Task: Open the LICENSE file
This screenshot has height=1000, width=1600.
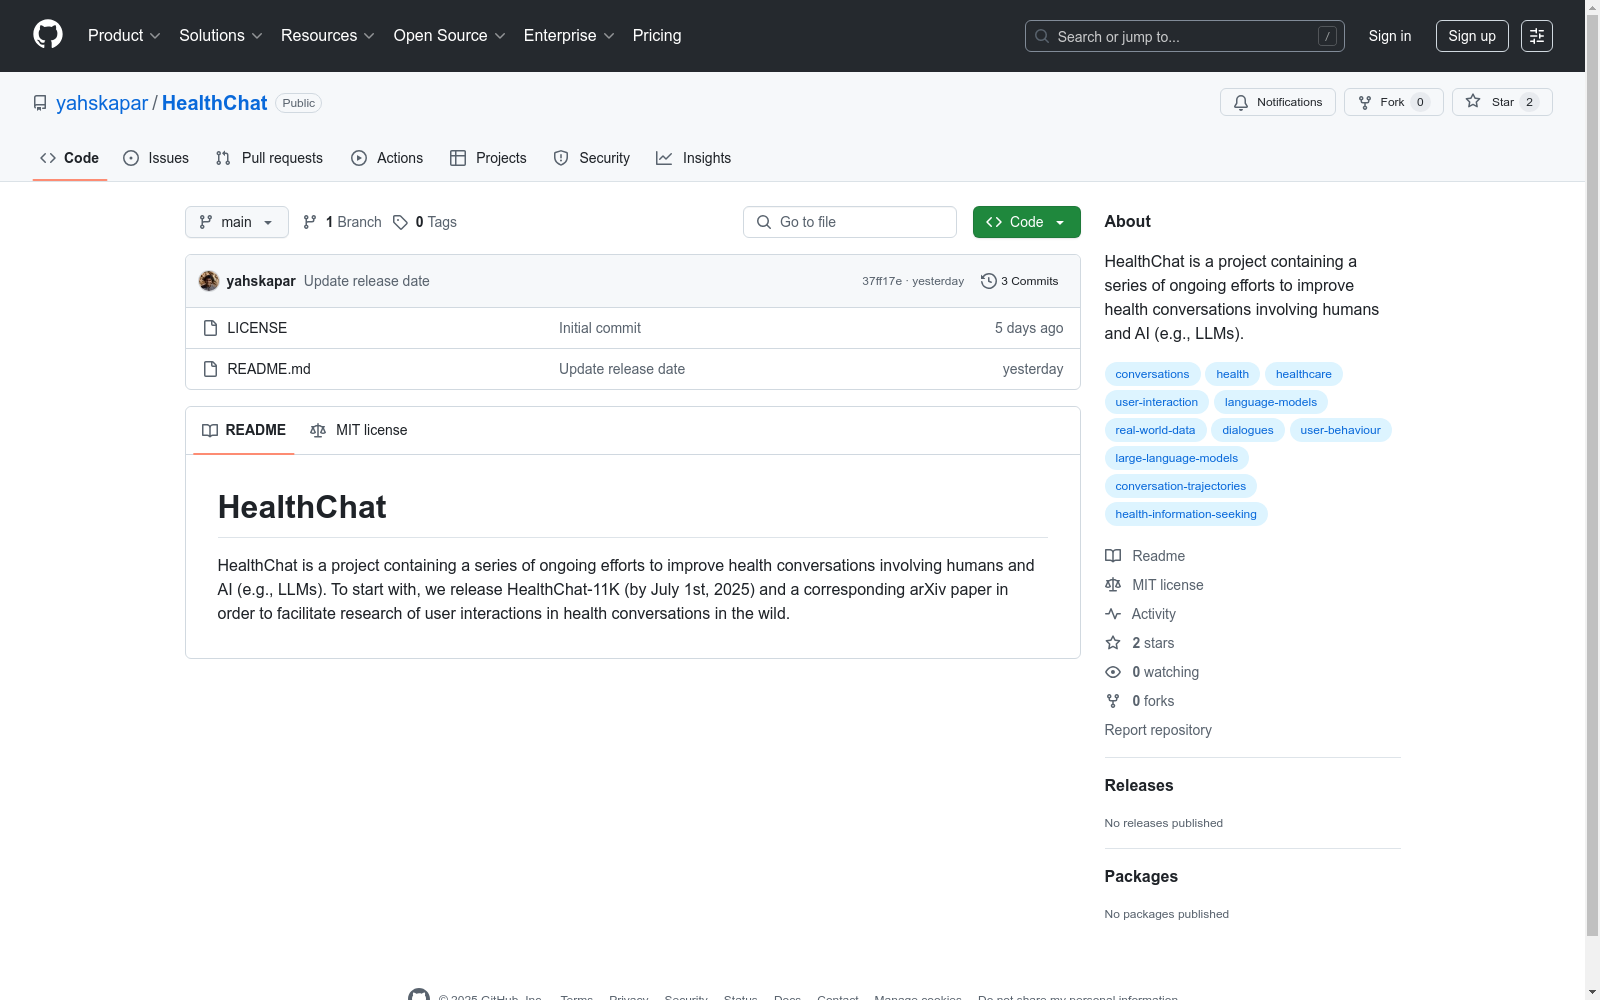Action: point(257,328)
